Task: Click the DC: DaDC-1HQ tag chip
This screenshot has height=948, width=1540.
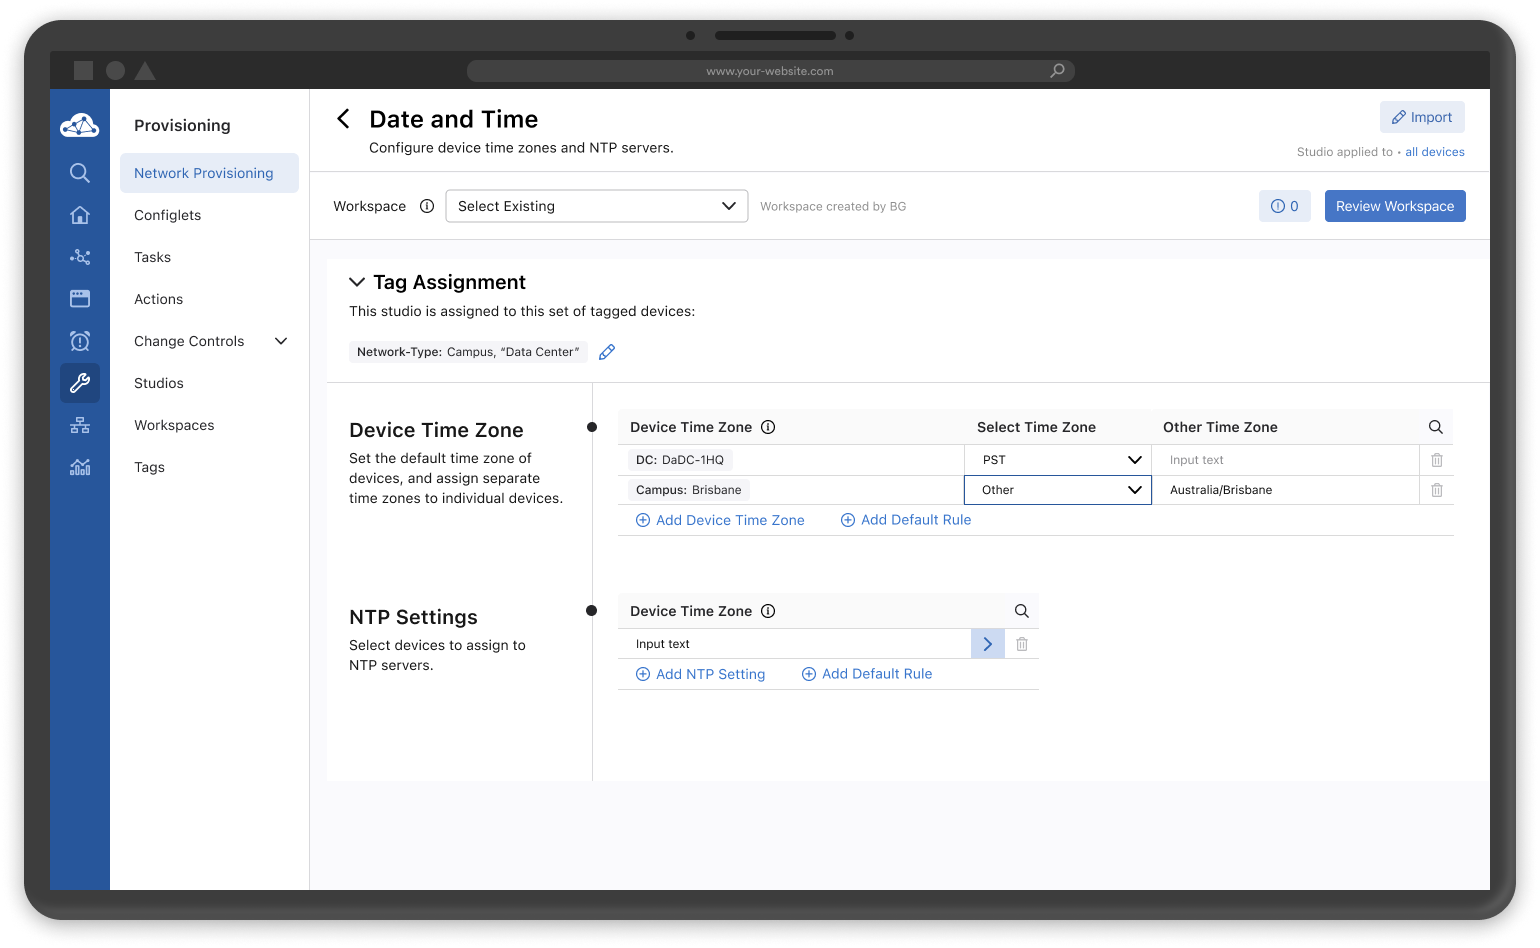Action: pyautogui.click(x=680, y=460)
